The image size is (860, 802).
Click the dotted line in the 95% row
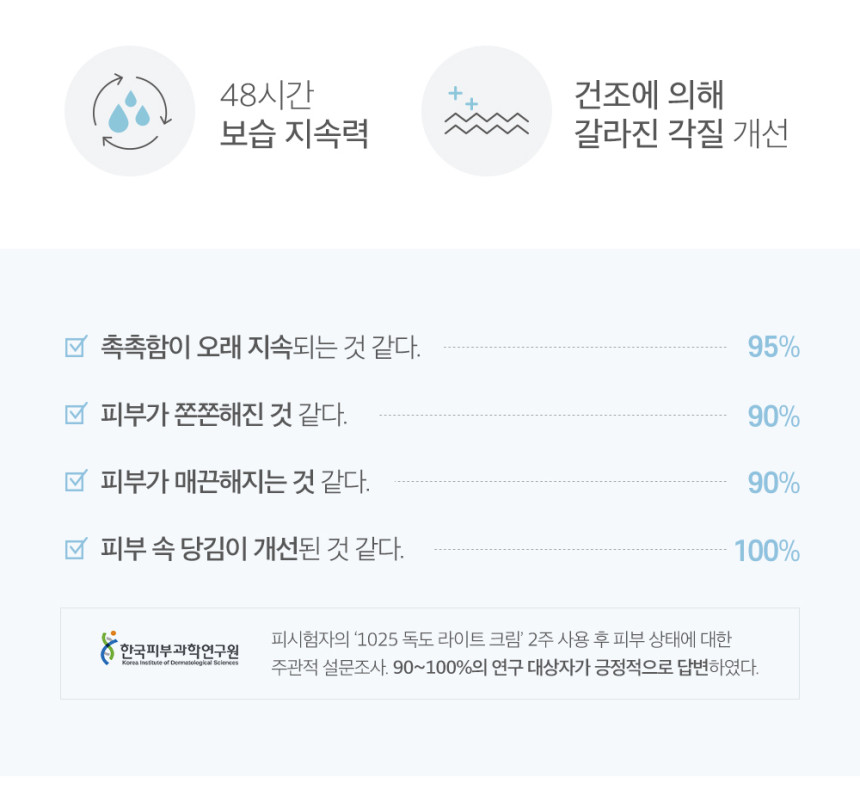(585, 347)
